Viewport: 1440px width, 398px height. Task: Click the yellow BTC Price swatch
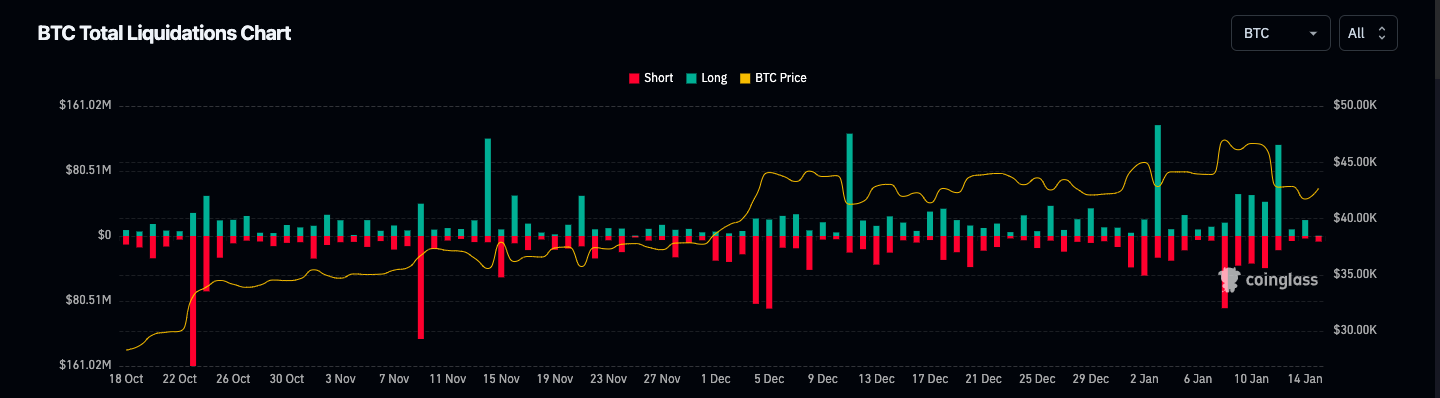pos(744,78)
